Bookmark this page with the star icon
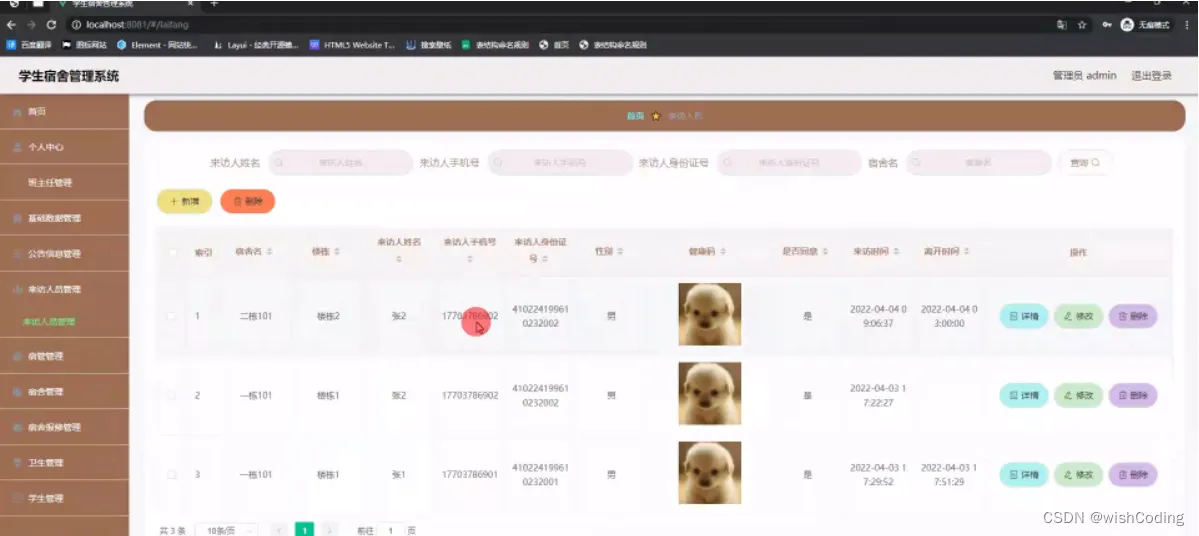 pos(1082,24)
